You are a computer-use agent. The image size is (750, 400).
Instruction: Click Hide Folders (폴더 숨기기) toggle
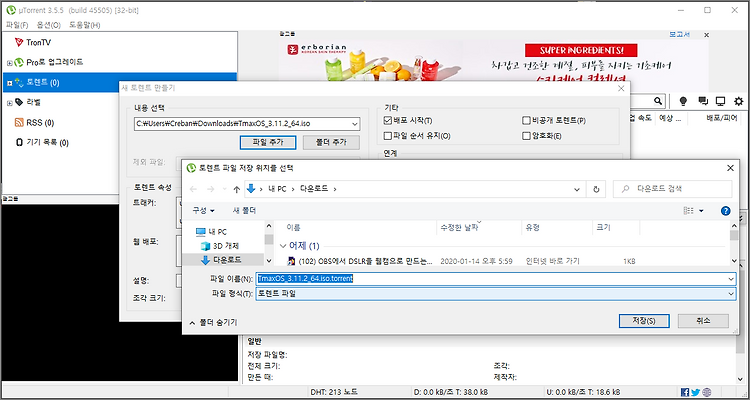213,322
